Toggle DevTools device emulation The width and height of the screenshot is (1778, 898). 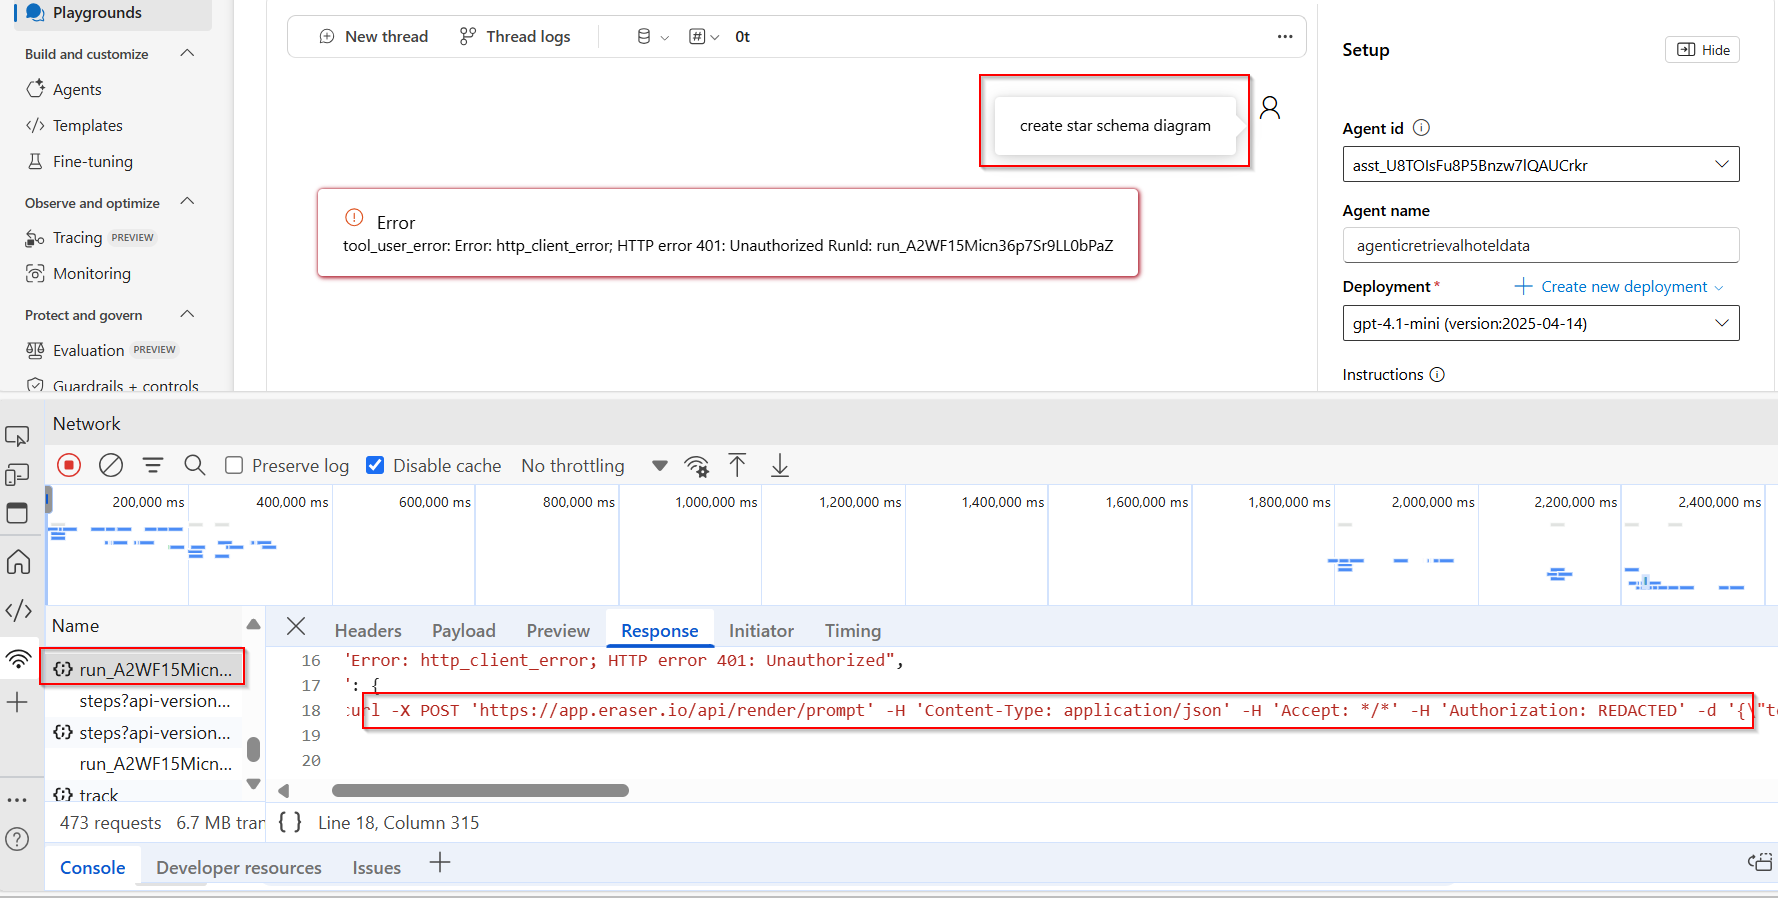click(x=17, y=474)
